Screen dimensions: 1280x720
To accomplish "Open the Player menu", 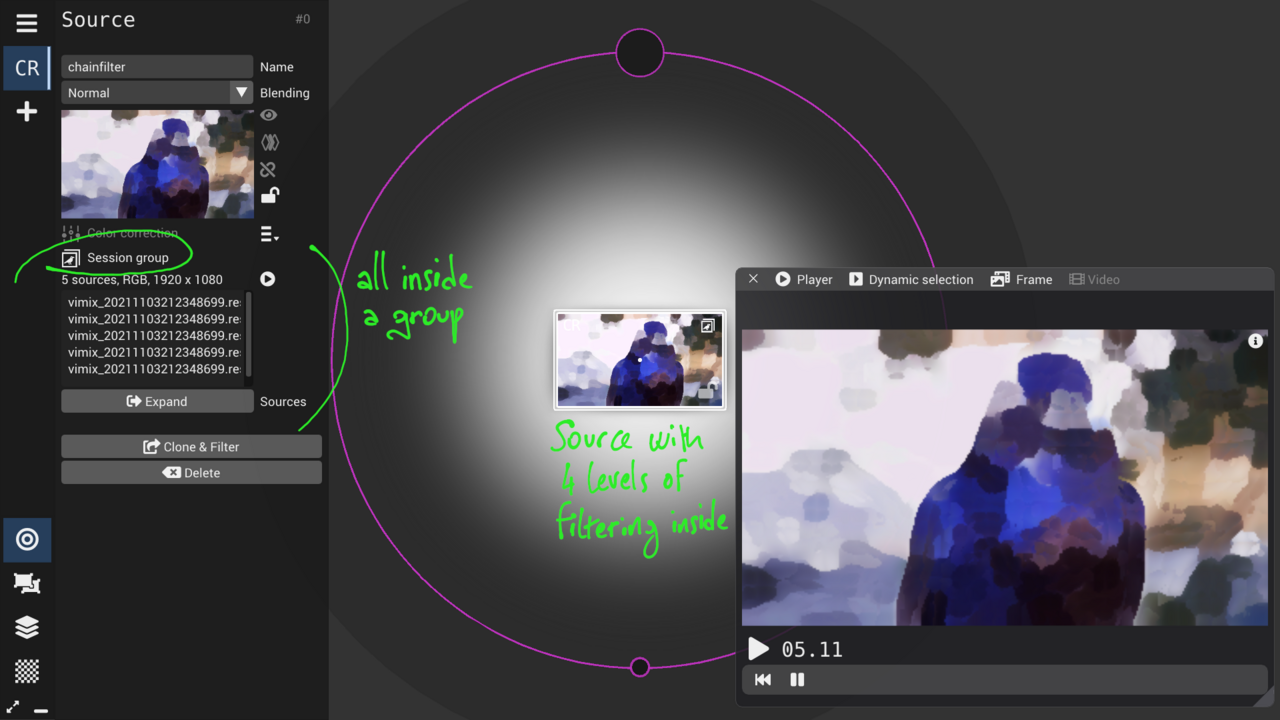I will [x=804, y=279].
